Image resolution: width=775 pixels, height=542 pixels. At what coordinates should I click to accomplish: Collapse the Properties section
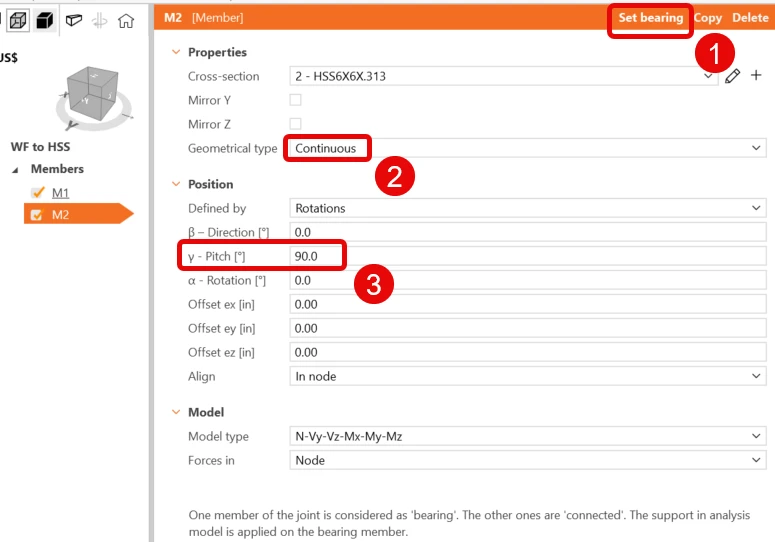(176, 52)
